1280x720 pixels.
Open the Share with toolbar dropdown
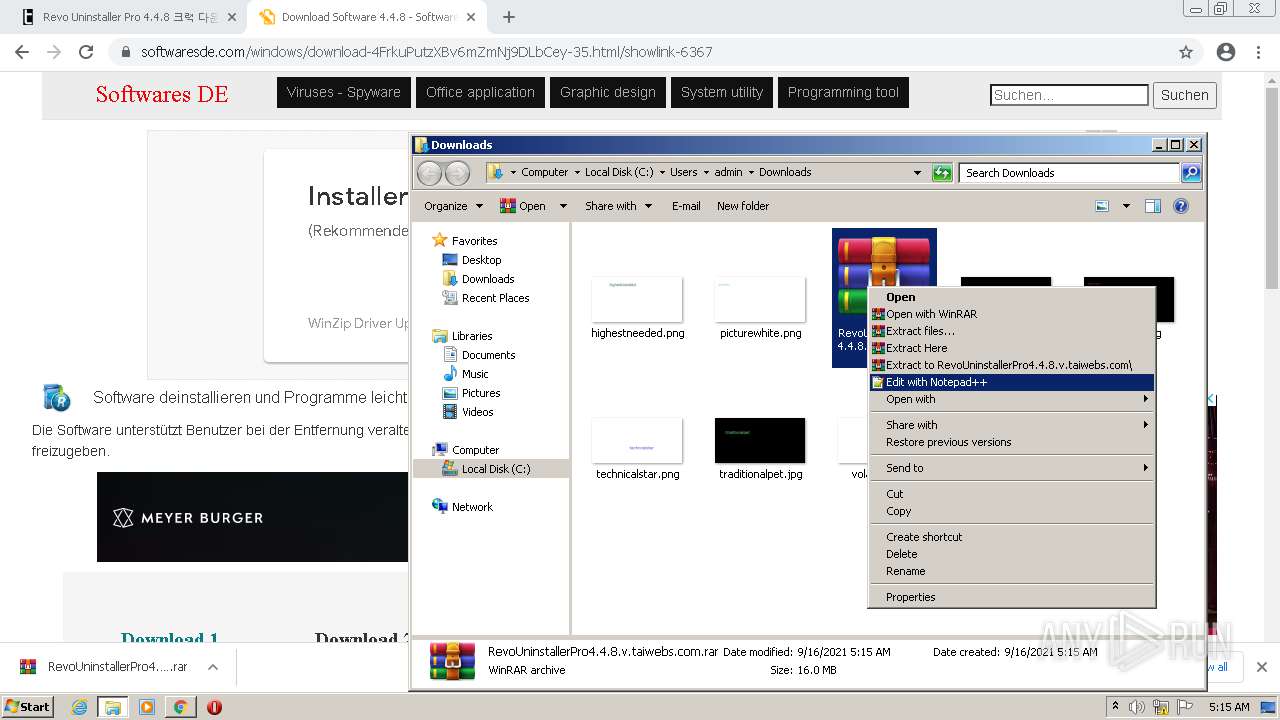click(618, 206)
